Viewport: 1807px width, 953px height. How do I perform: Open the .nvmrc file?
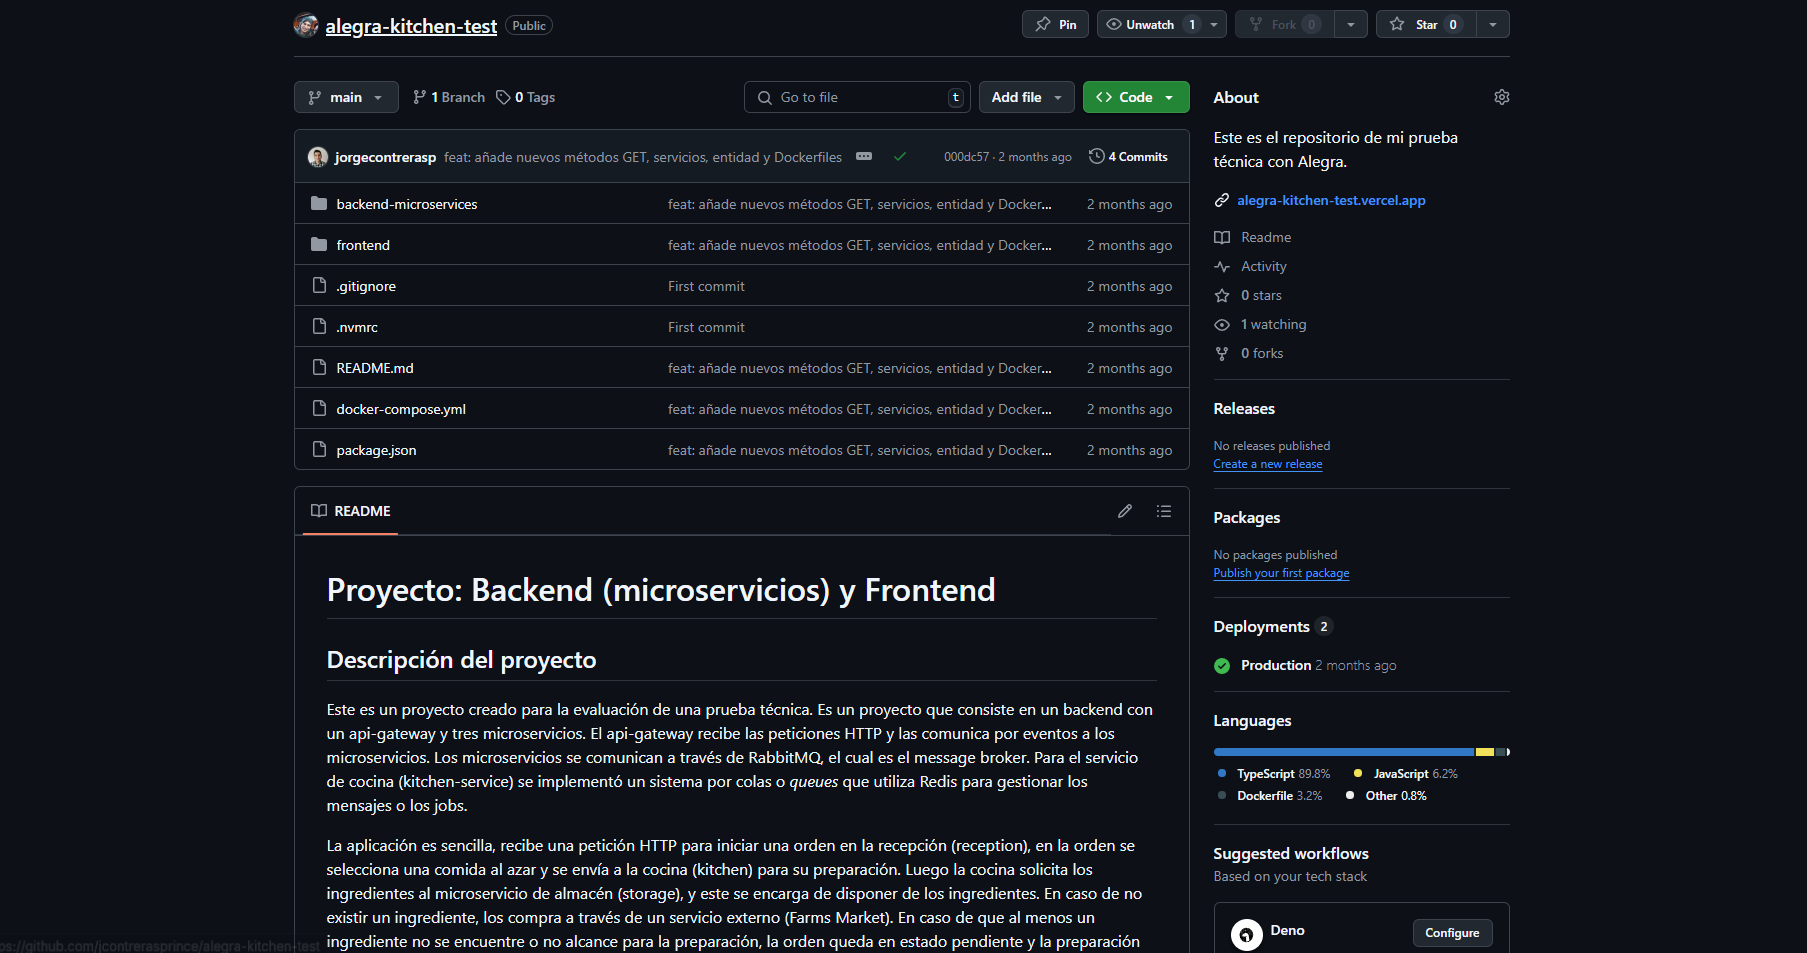point(357,327)
